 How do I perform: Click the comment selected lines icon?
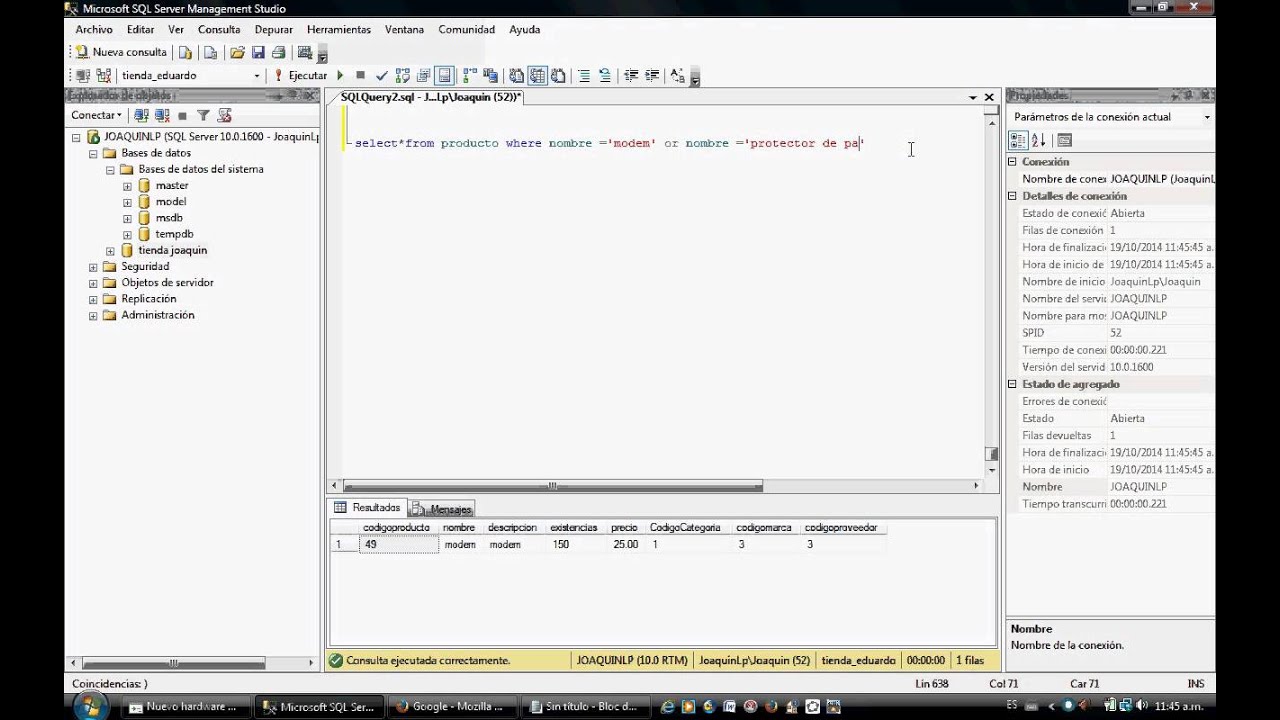[584, 75]
